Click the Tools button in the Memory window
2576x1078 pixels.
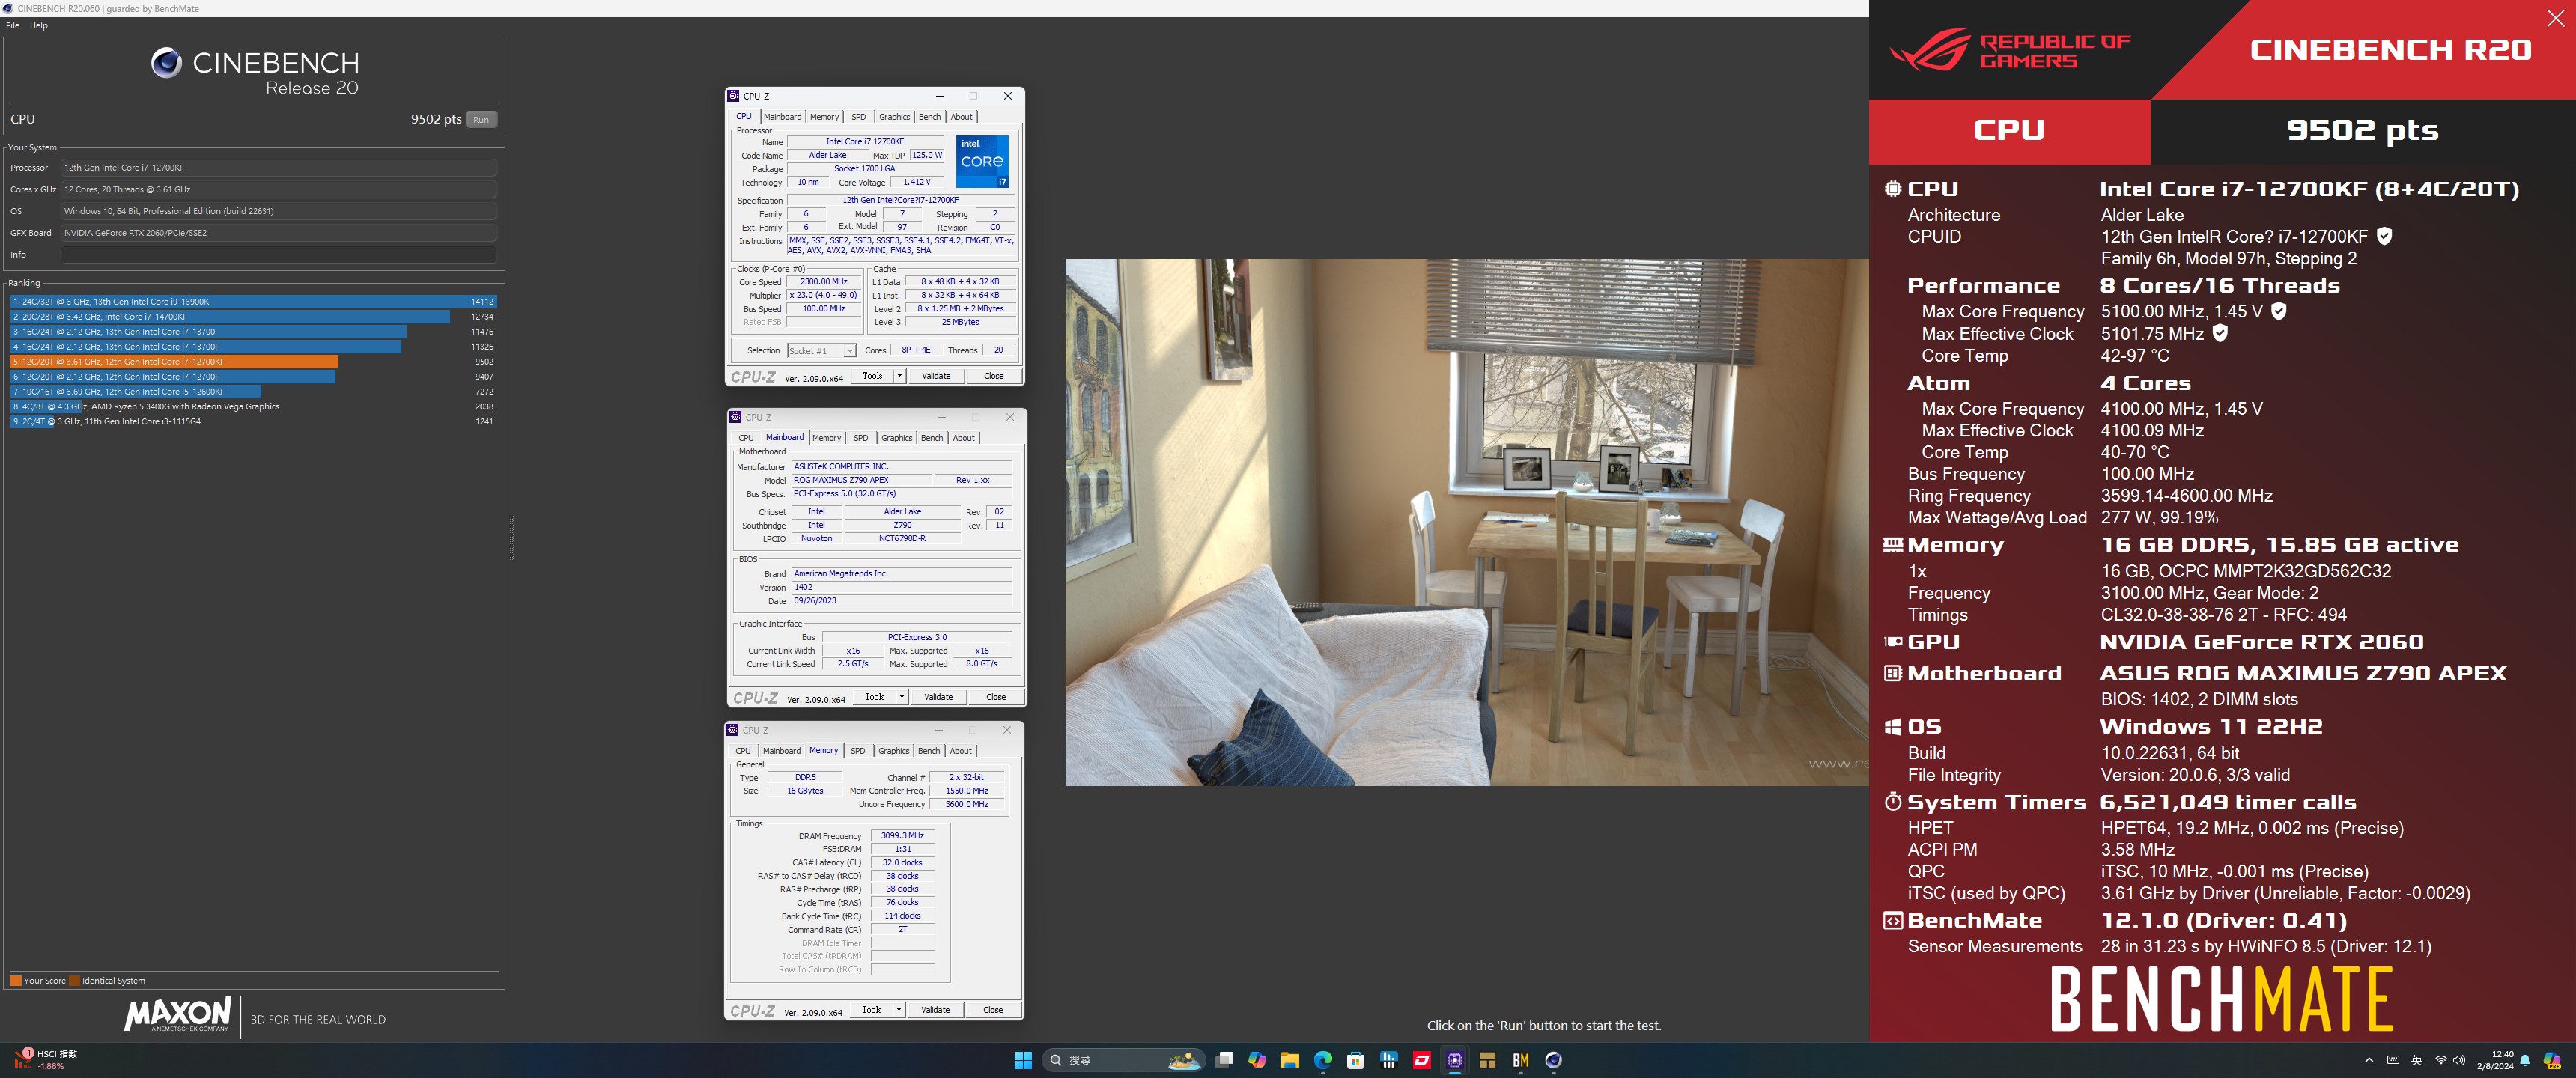[872, 1010]
